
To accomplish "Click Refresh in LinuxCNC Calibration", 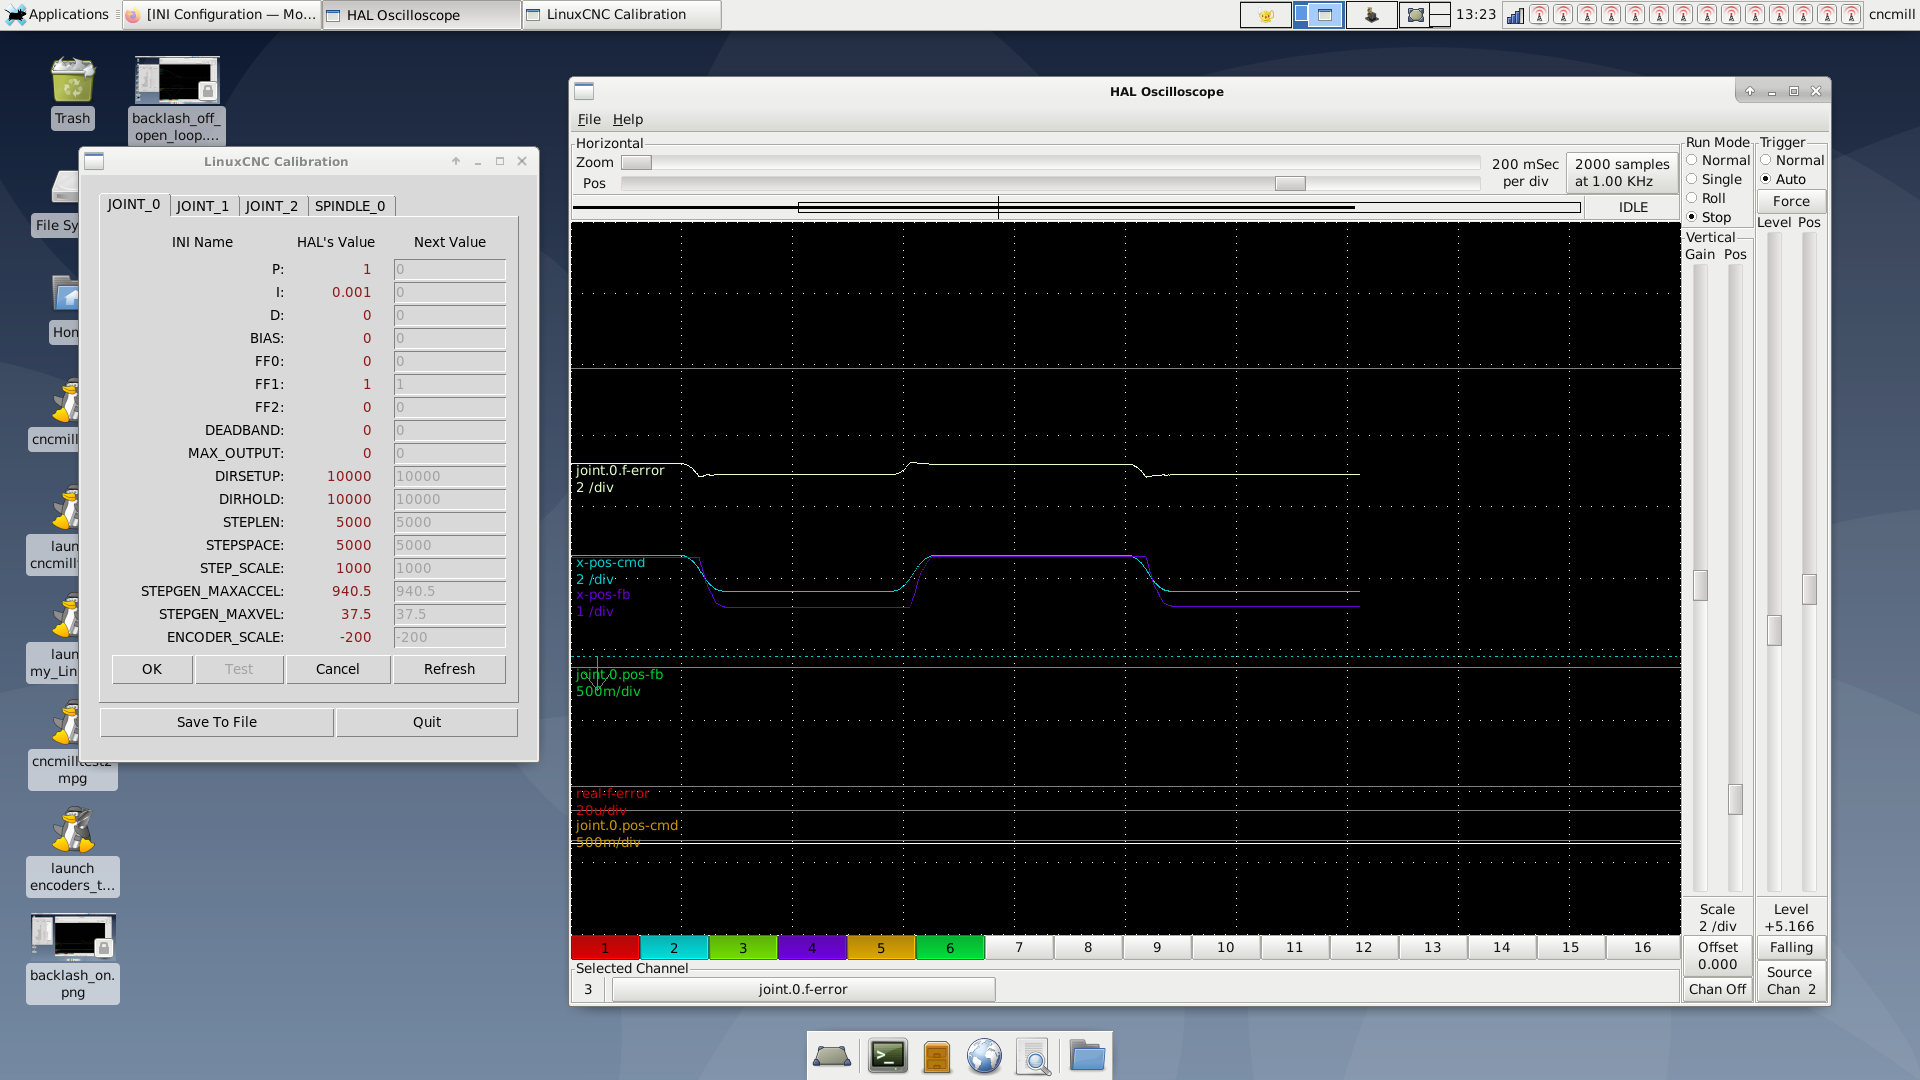I will (449, 669).
